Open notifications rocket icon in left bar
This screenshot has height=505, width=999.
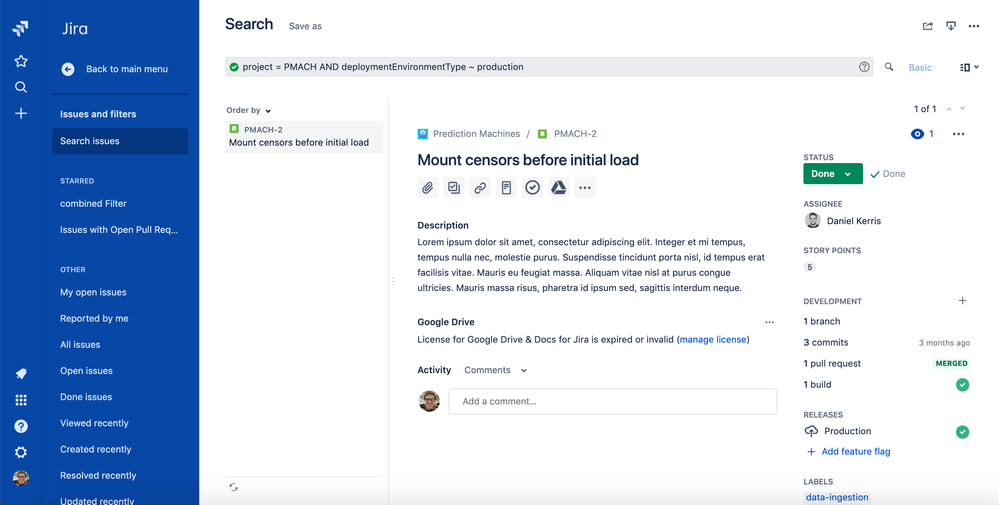pos(21,374)
